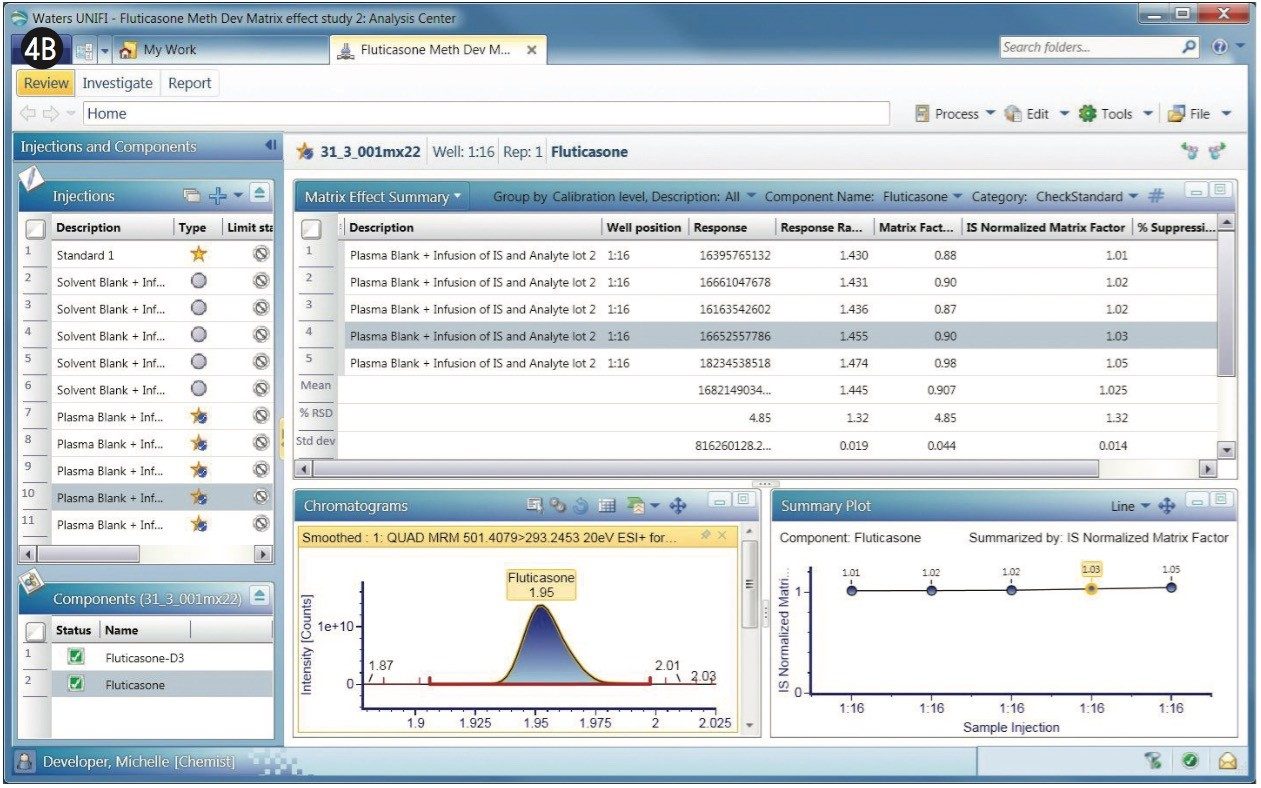This screenshot has width=1261, height=788.
Task: Toggle the select-all box in Components table
Action: pyautogui.click(x=35, y=631)
